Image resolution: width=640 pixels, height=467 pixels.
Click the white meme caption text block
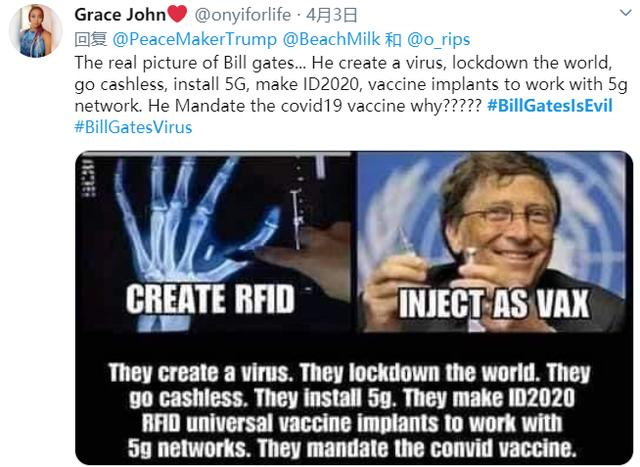[x=350, y=410]
